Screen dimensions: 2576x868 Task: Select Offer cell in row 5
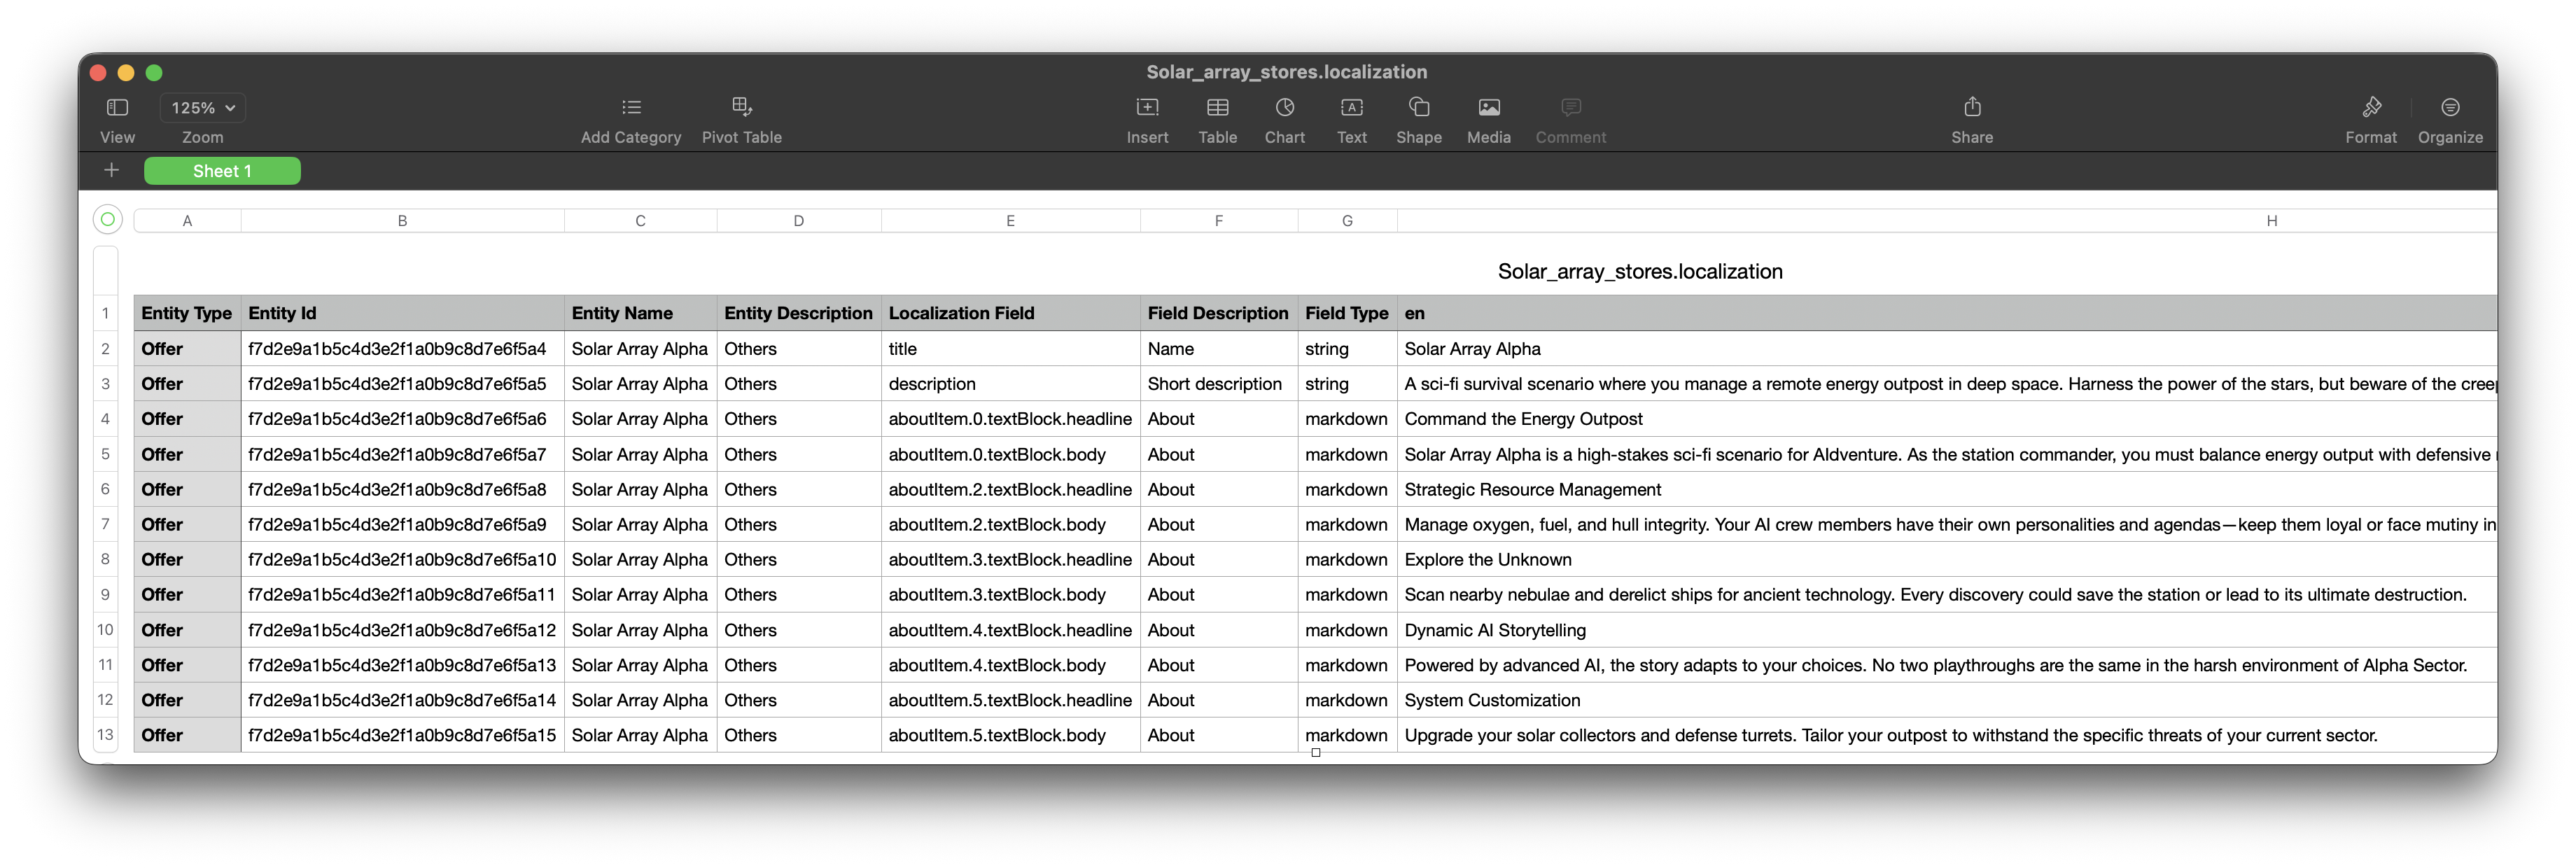(x=187, y=454)
